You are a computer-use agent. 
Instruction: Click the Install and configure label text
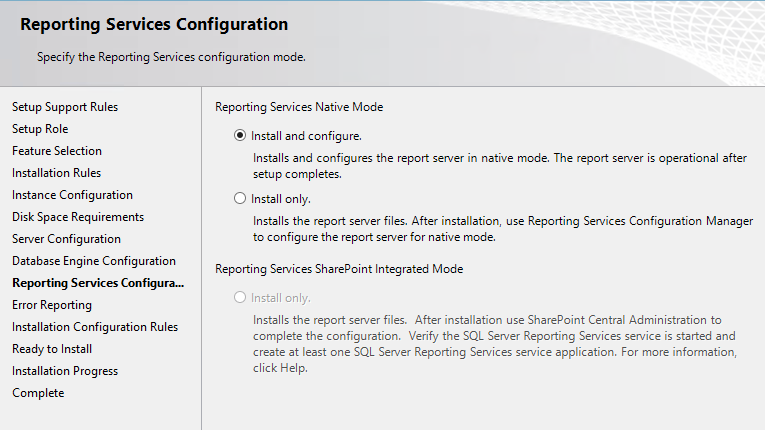pos(306,136)
